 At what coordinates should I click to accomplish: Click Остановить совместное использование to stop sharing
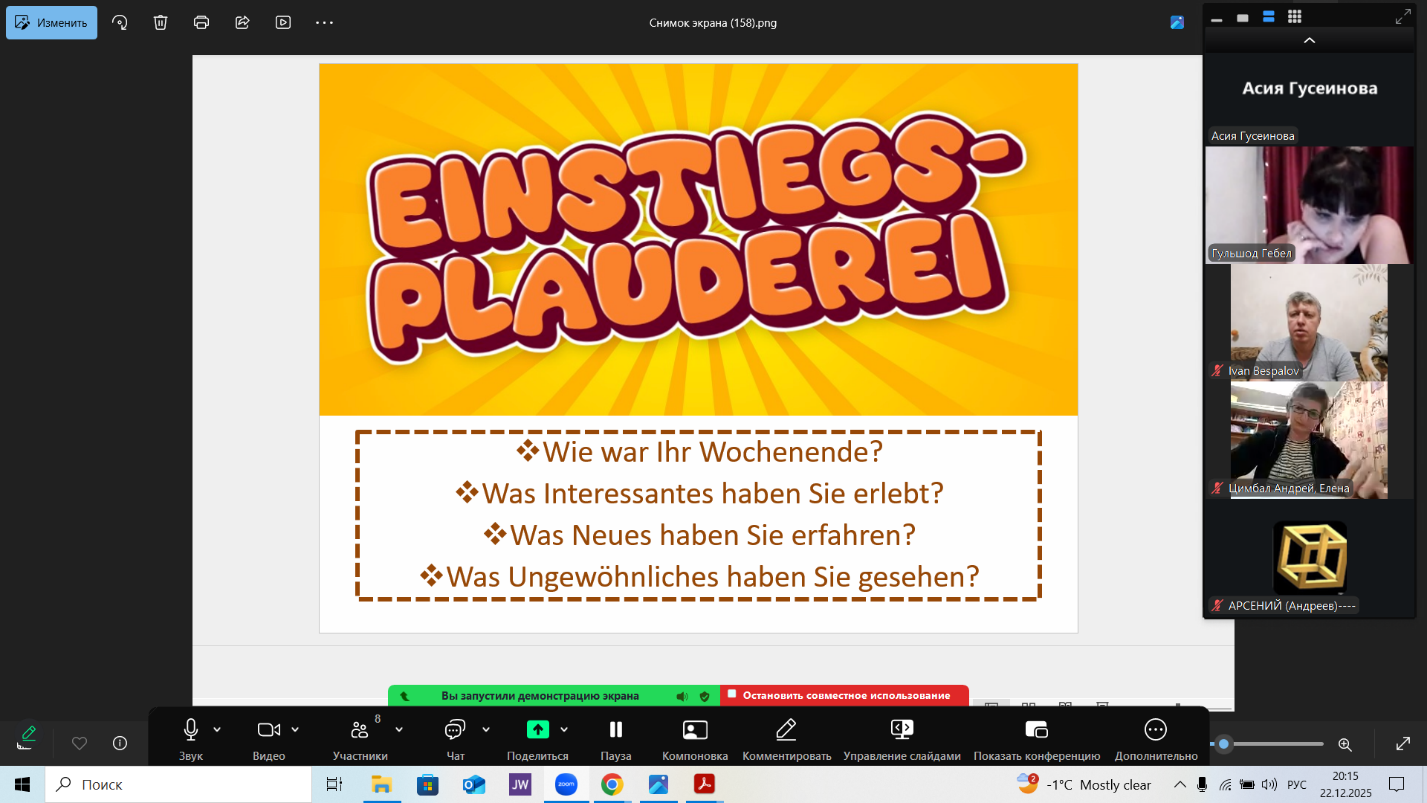(845, 695)
